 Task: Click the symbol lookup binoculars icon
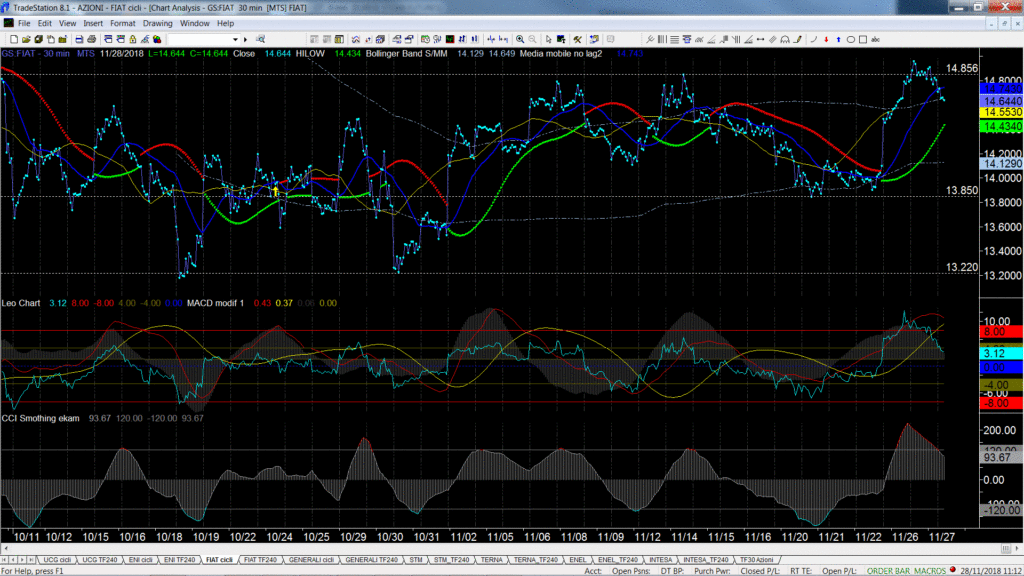(260, 39)
